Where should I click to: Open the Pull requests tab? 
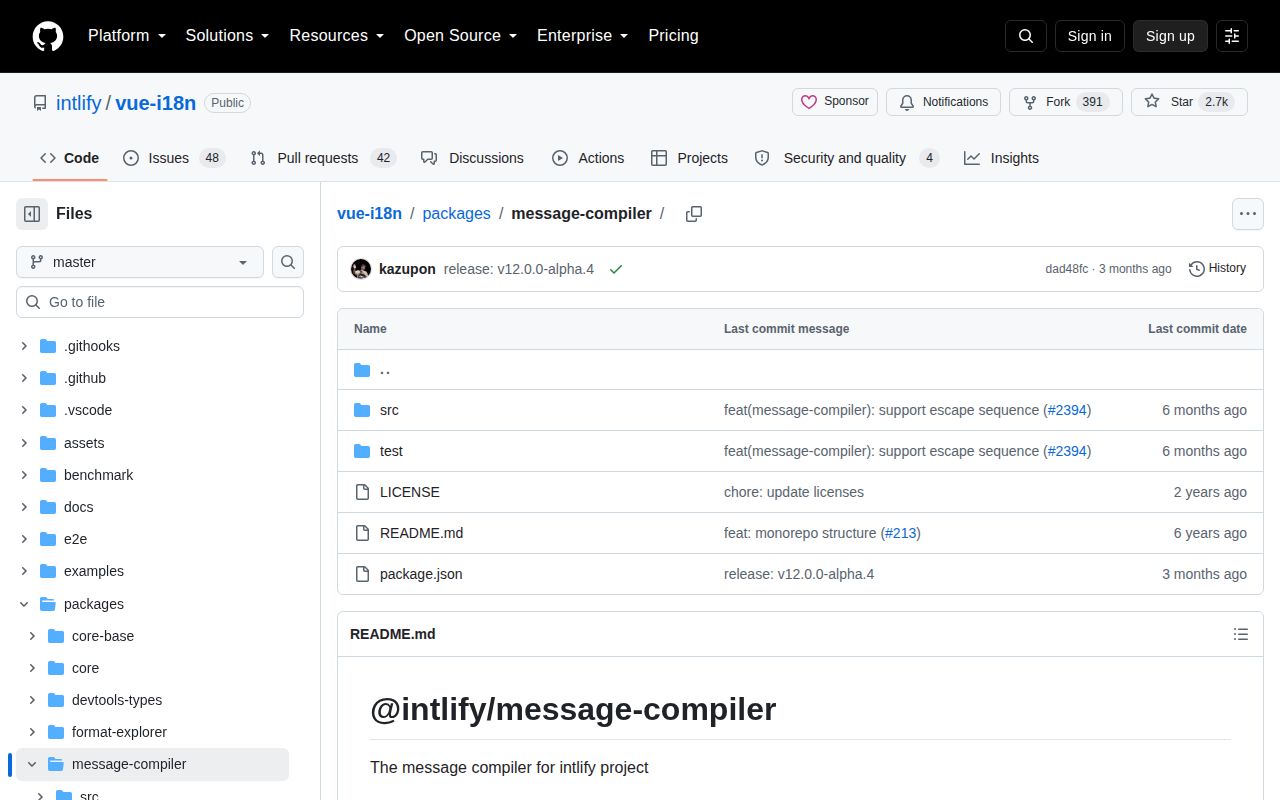pyautogui.click(x=323, y=158)
